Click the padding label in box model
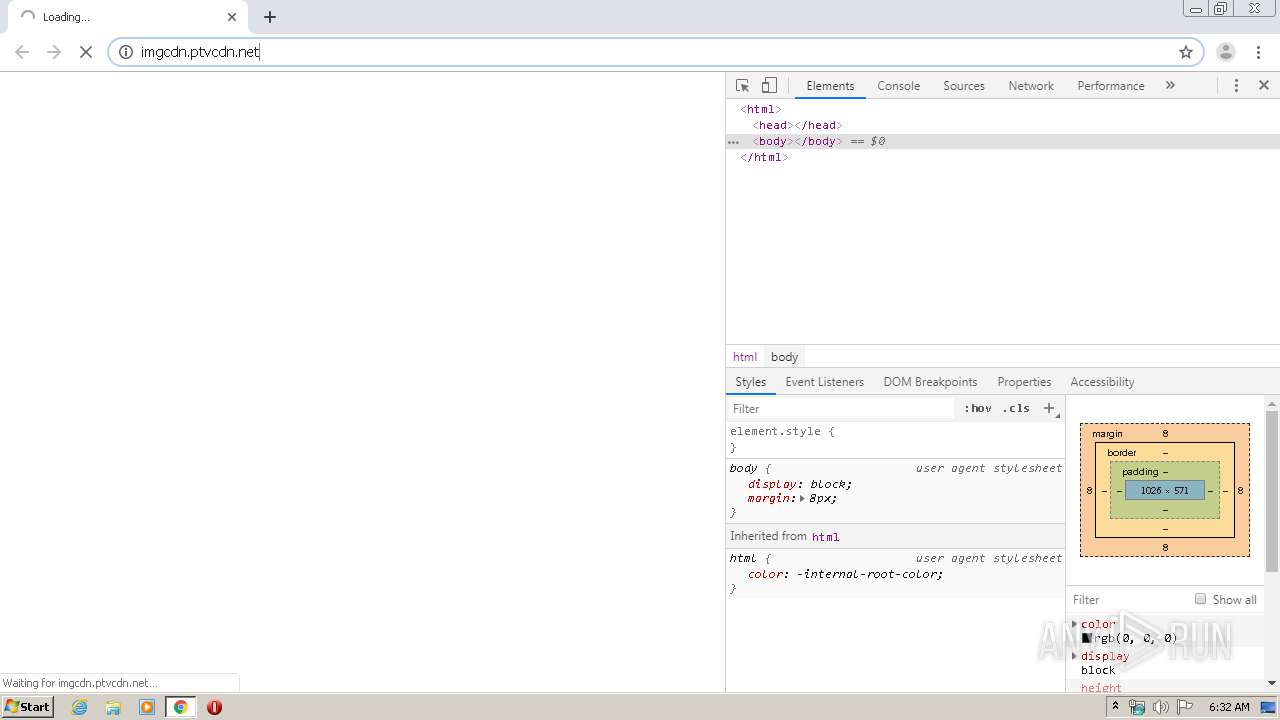The width and height of the screenshot is (1280, 720). point(1140,471)
